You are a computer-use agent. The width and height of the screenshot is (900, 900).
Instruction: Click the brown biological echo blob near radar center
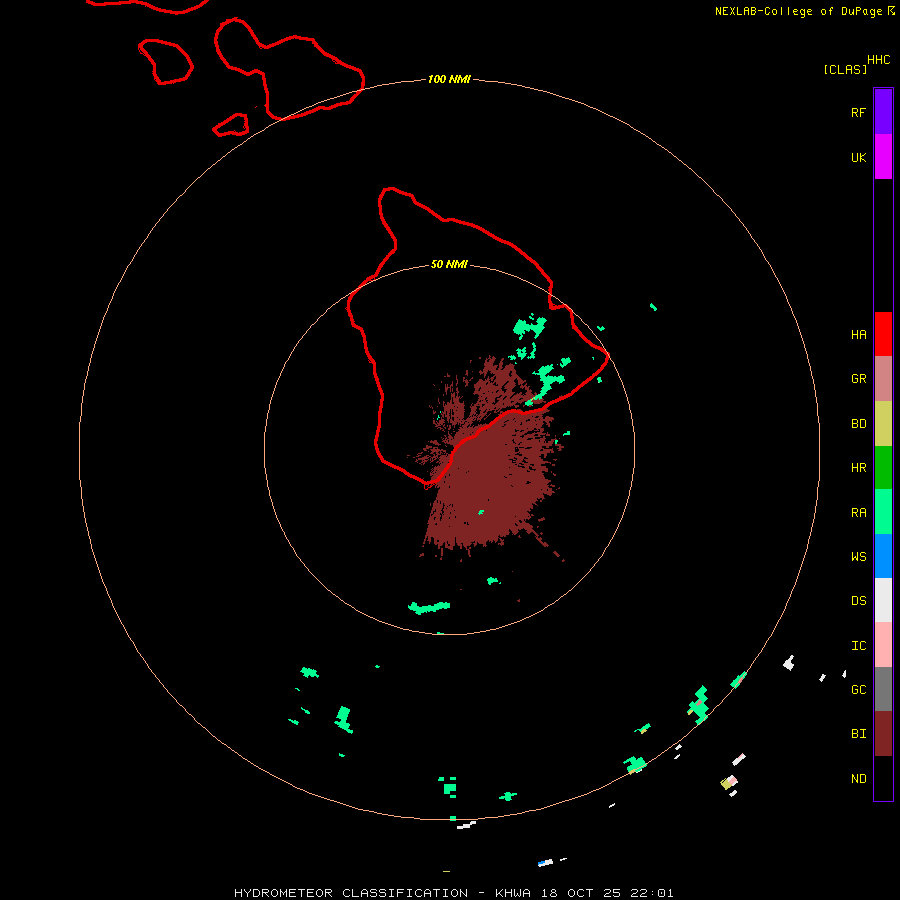click(488, 459)
